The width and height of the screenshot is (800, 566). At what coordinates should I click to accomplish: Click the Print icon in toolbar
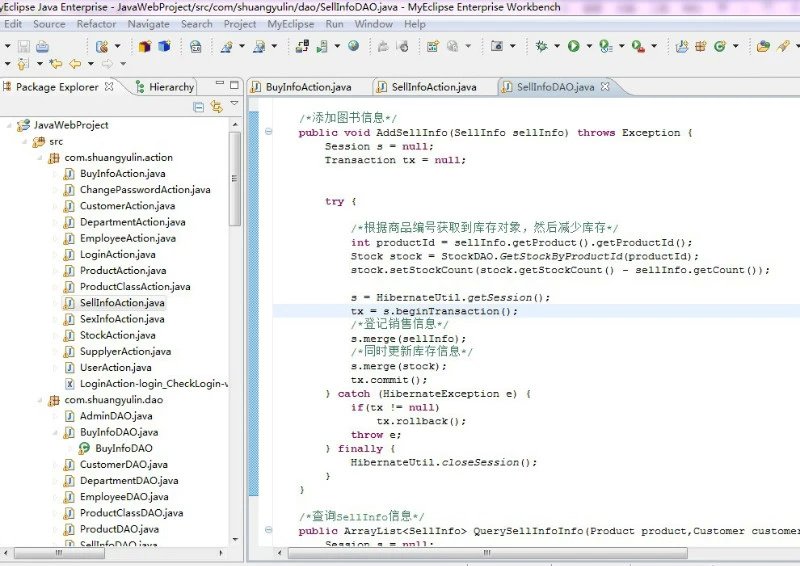(x=42, y=46)
